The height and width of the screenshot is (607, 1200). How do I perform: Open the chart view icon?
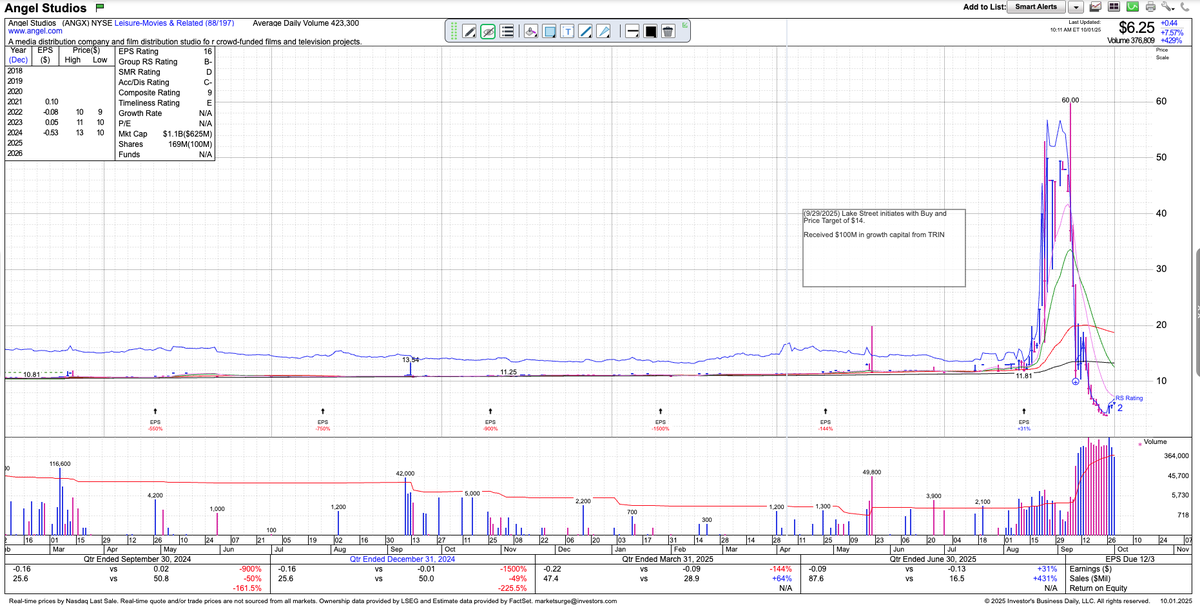click(x=1096, y=7)
